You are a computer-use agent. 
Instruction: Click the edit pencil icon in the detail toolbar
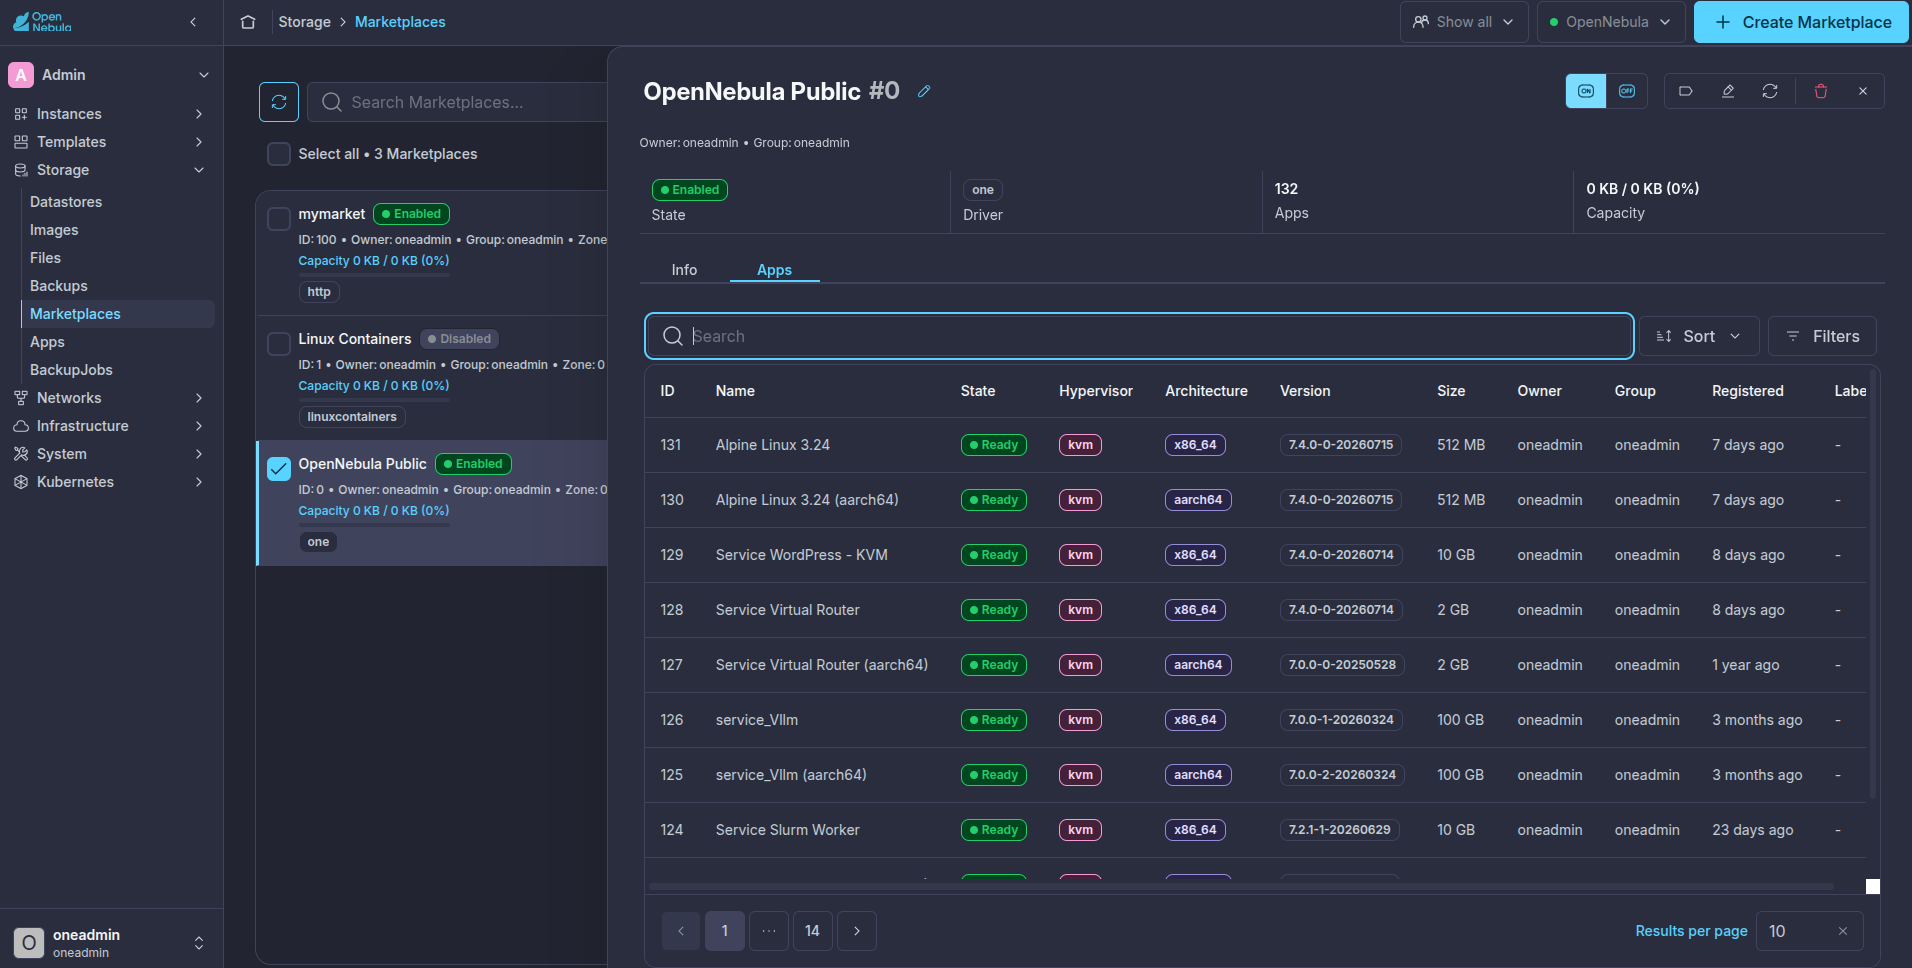point(1727,91)
